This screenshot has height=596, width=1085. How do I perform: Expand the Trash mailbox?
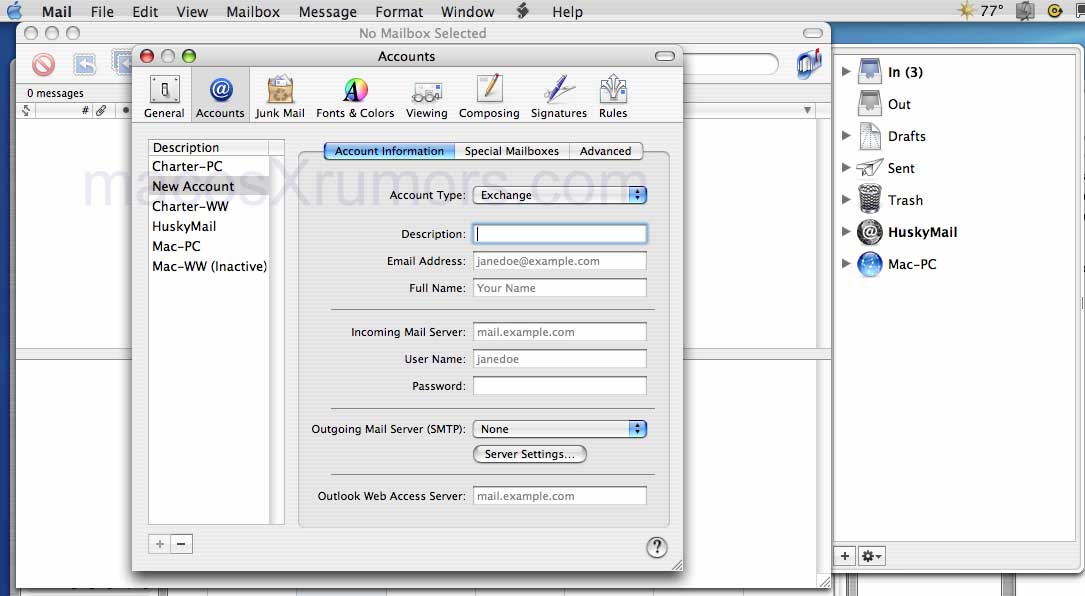[x=846, y=199]
